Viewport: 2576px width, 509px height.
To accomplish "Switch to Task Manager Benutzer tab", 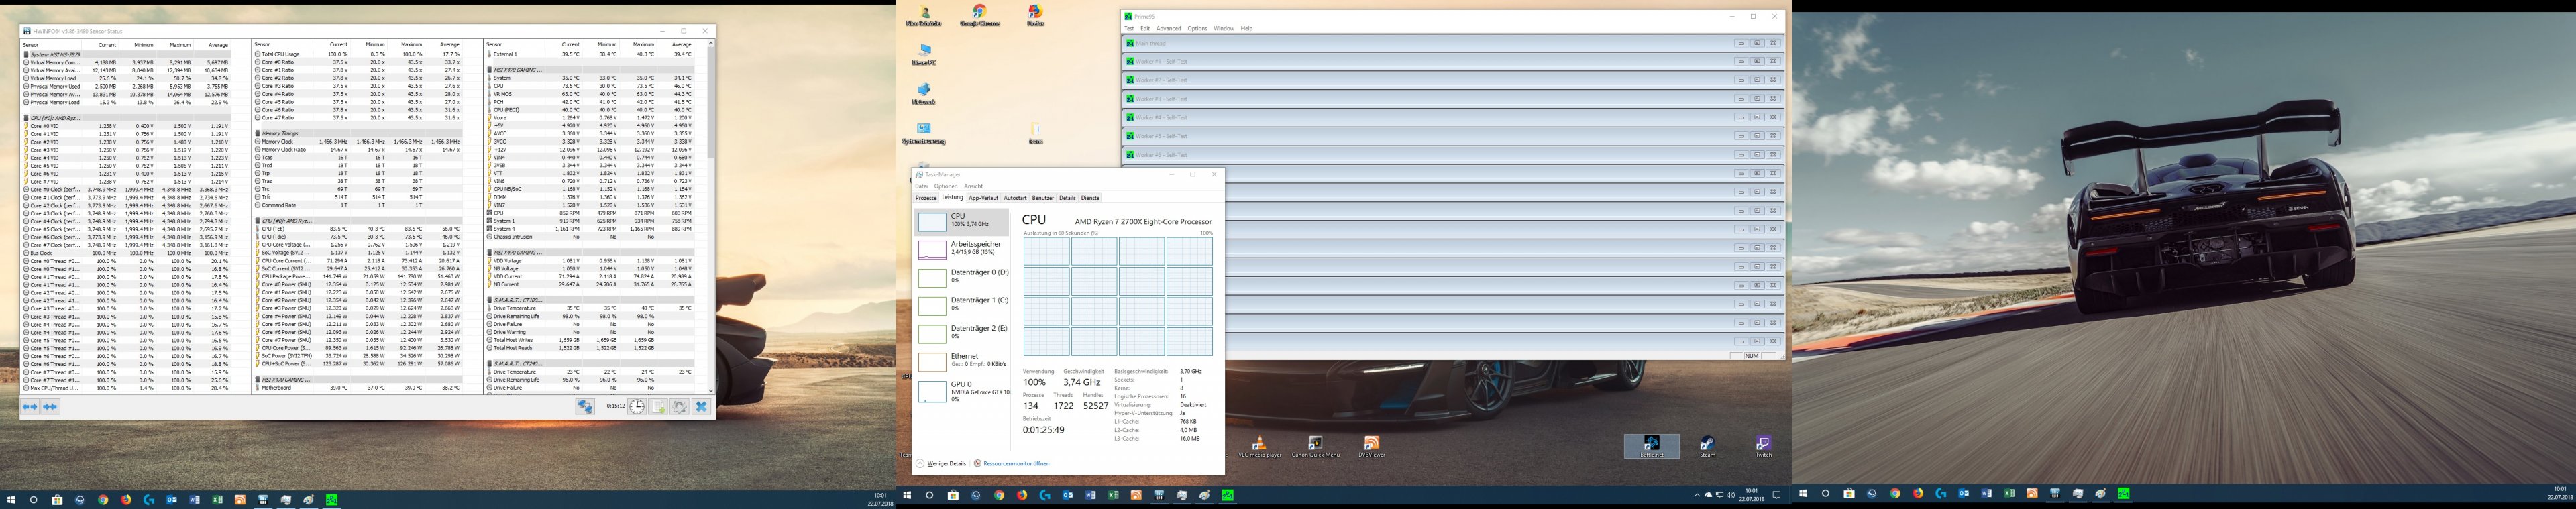I will (x=1043, y=198).
